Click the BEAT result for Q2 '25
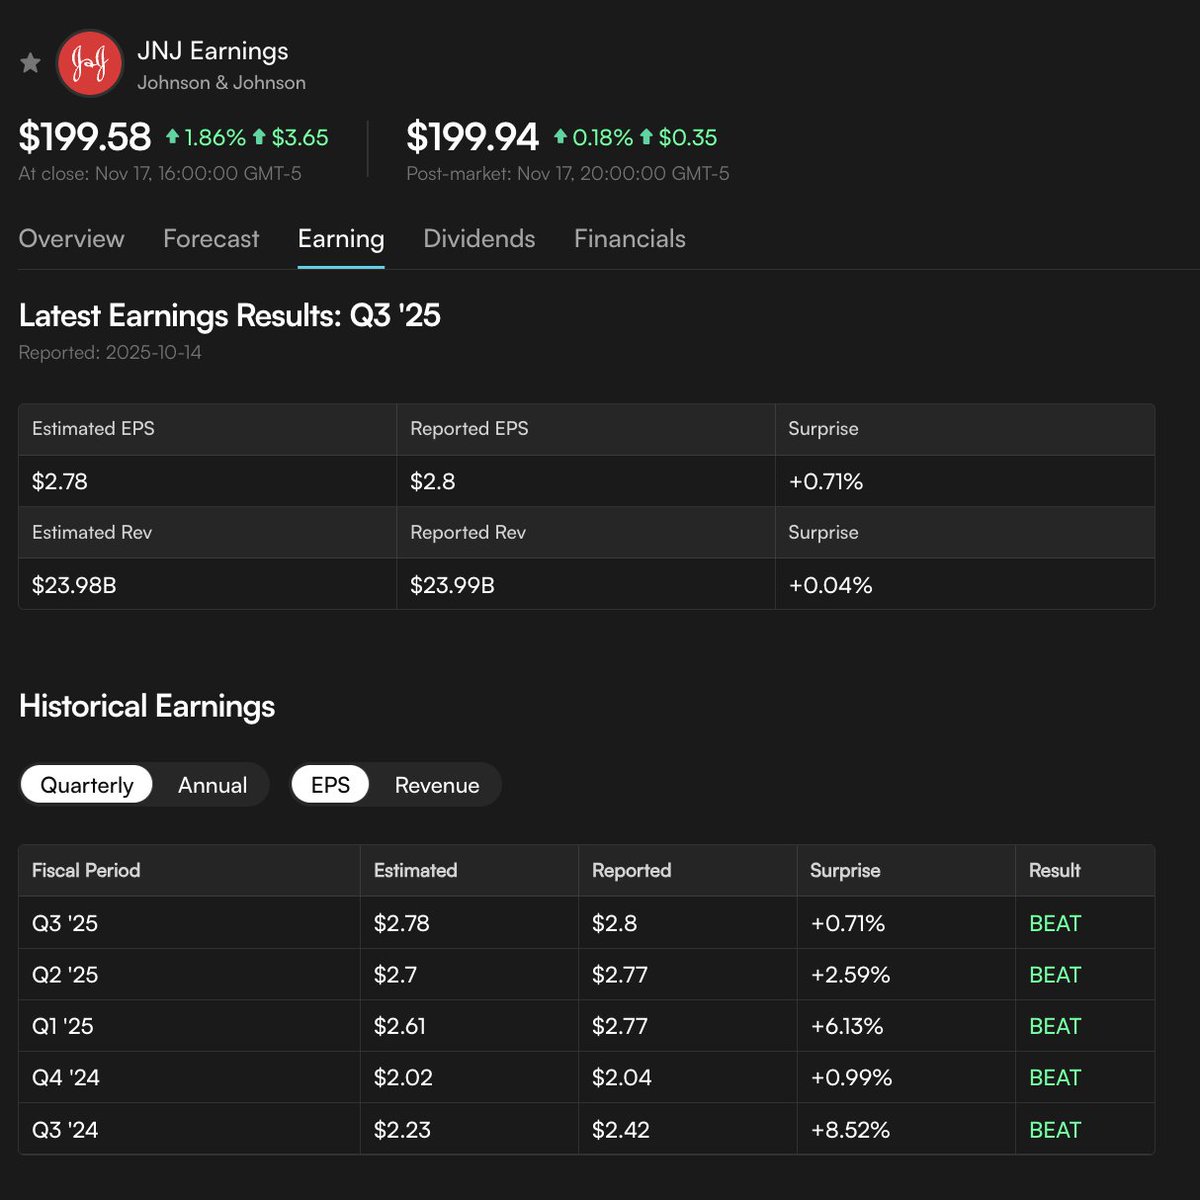The height and width of the screenshot is (1200, 1200). point(1055,975)
